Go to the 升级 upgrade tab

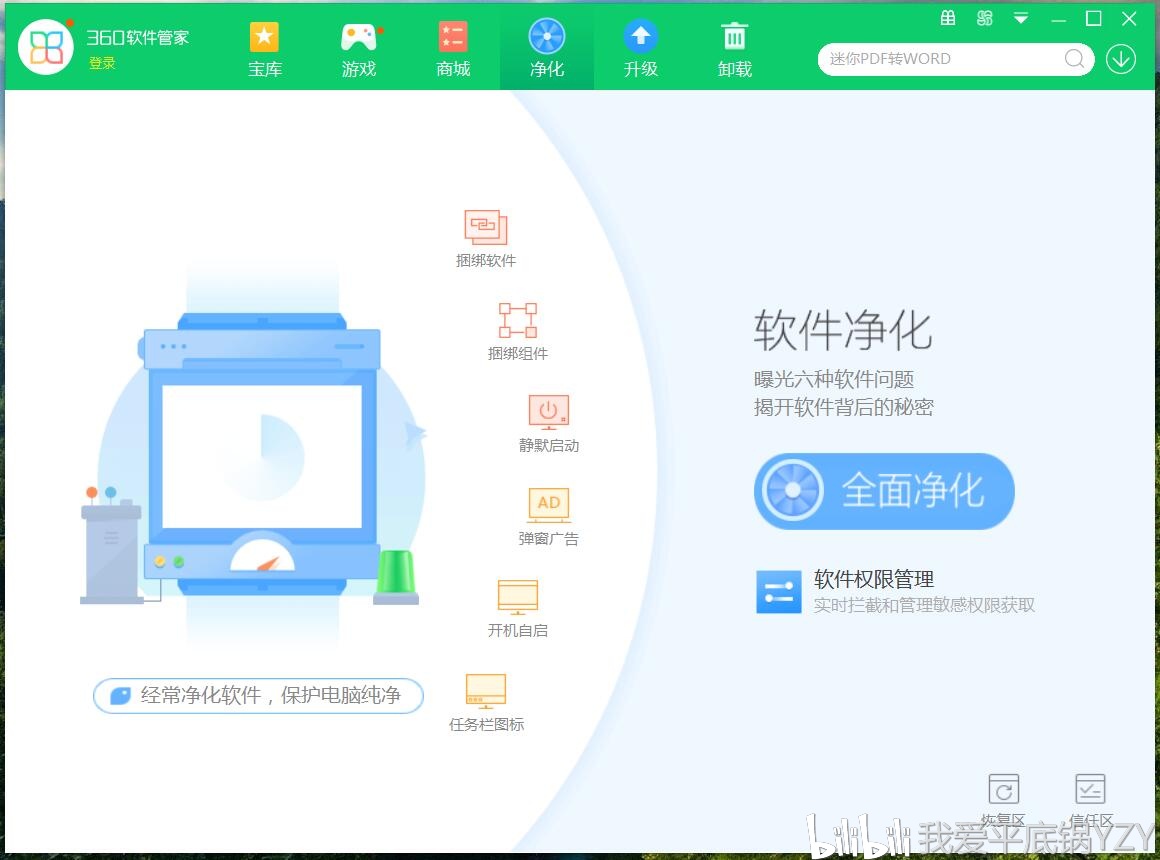point(641,50)
